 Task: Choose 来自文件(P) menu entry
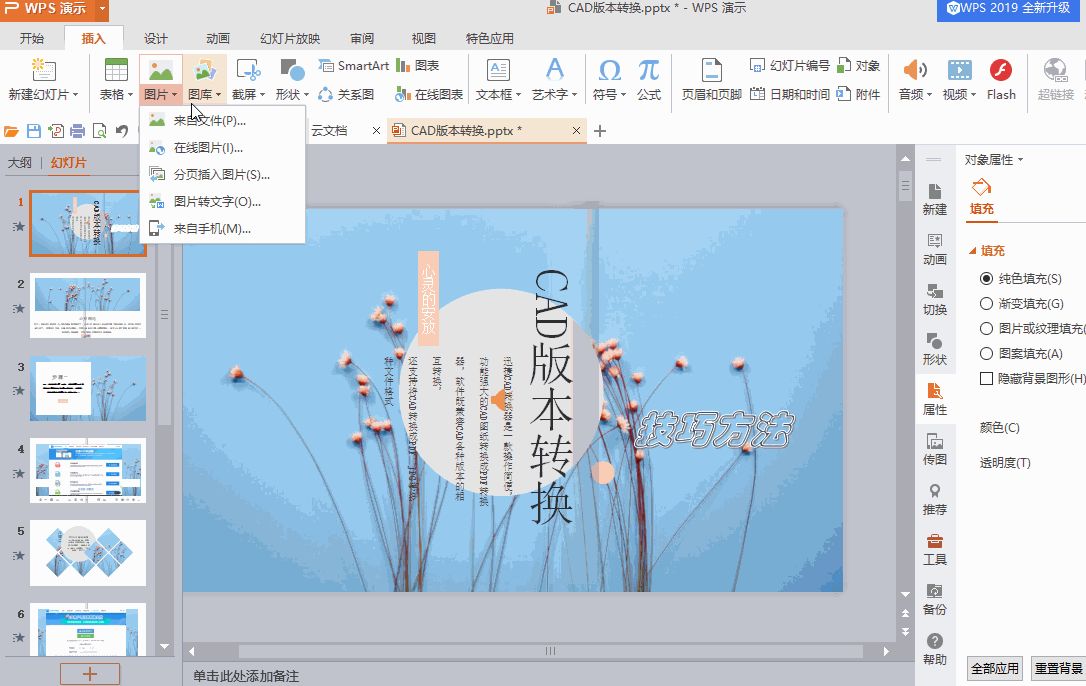click(x=222, y=121)
